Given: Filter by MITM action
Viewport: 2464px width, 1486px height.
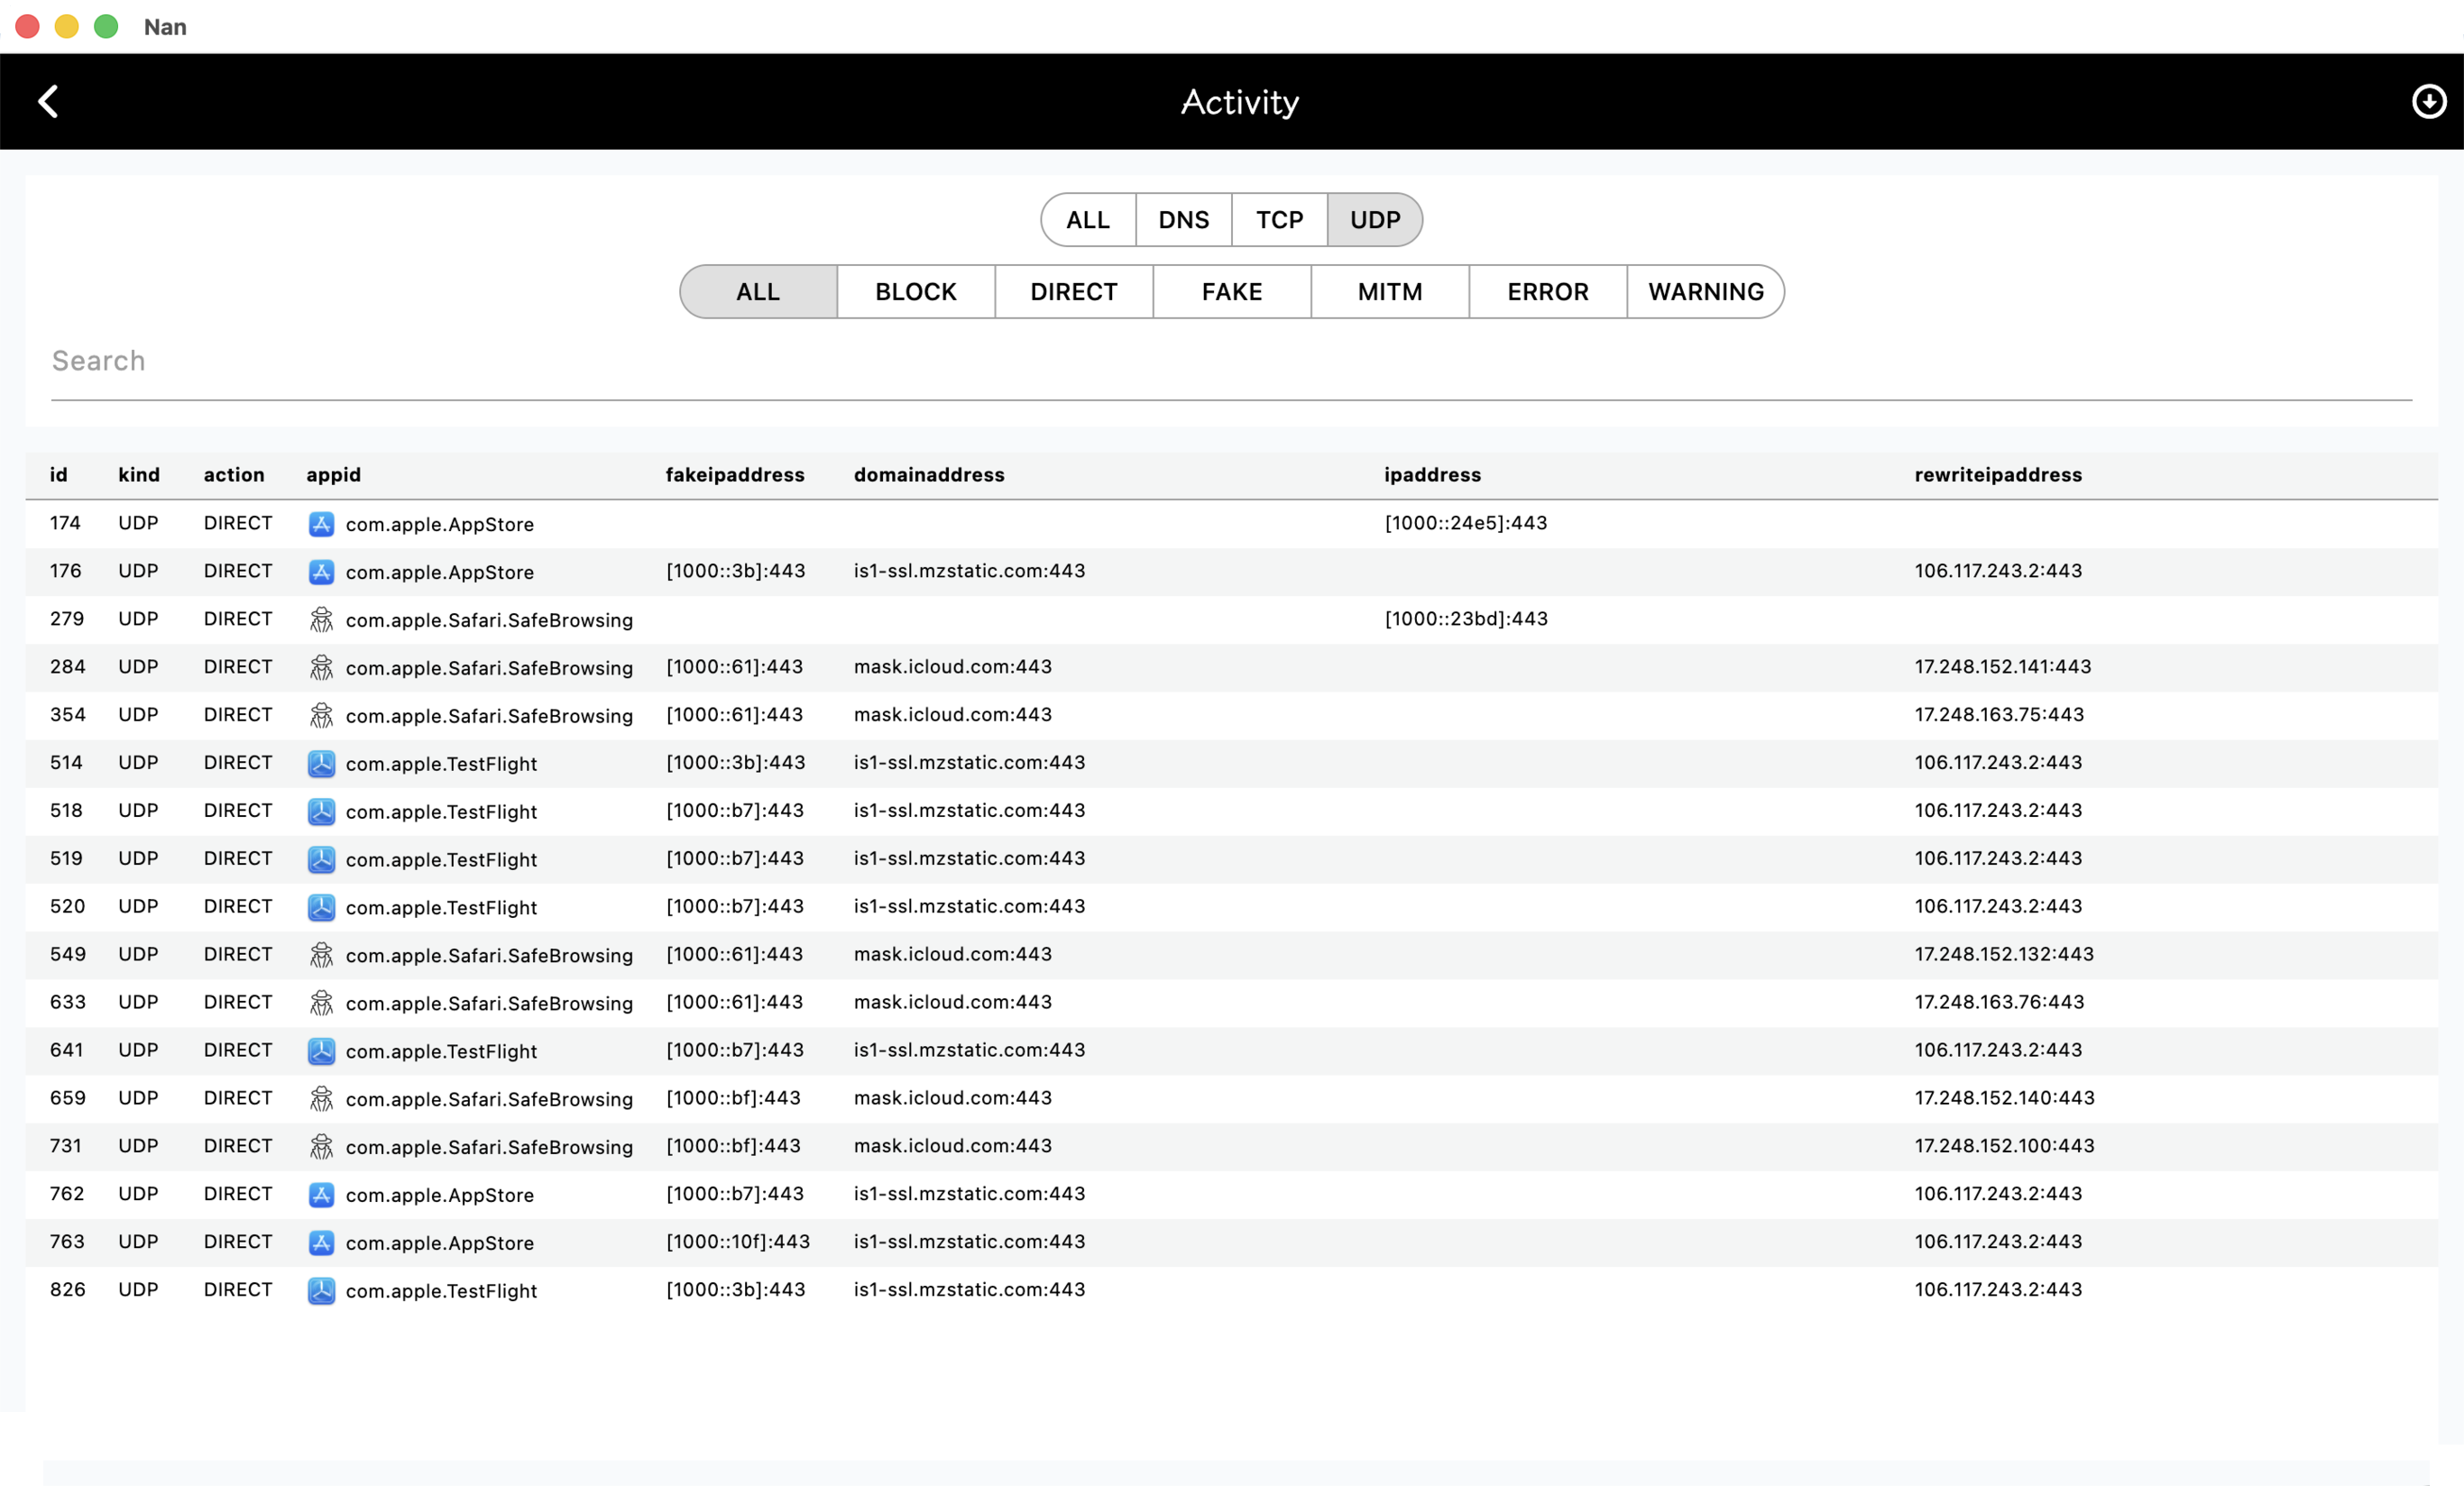Looking at the screenshot, I should click(x=1389, y=292).
